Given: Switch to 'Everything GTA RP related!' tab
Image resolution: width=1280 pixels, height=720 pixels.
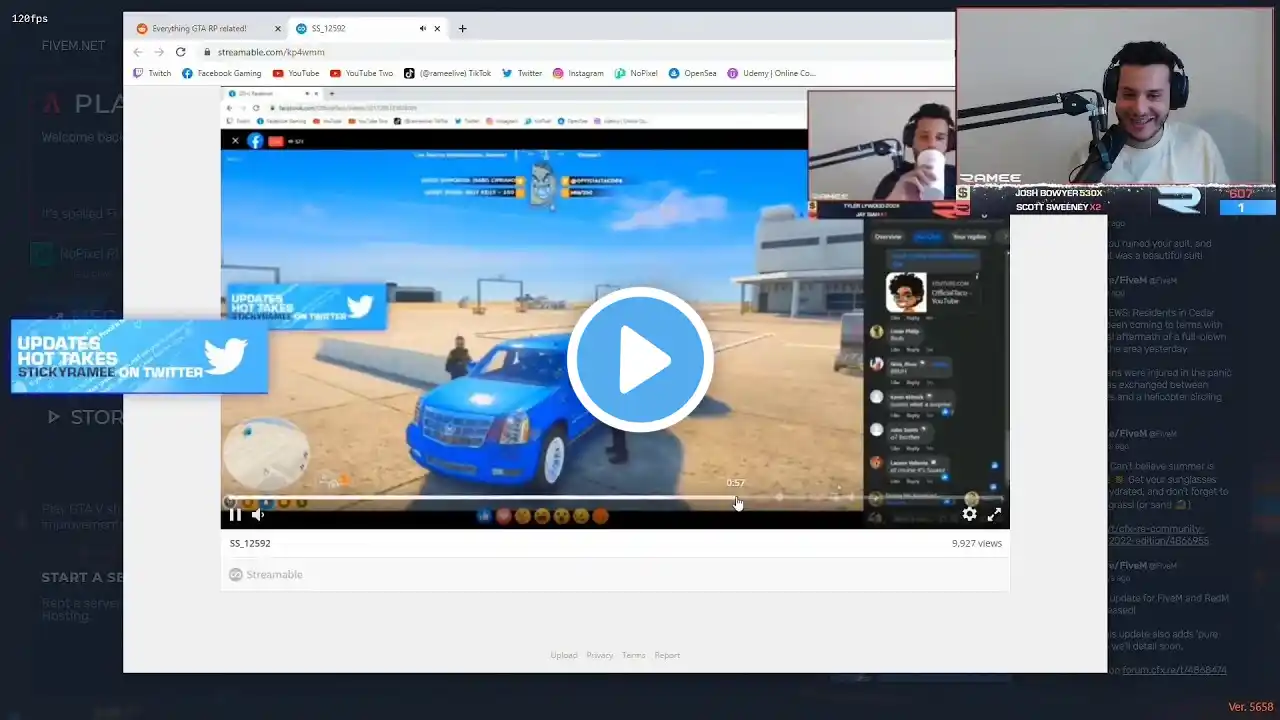Looking at the screenshot, I should 198,29.
